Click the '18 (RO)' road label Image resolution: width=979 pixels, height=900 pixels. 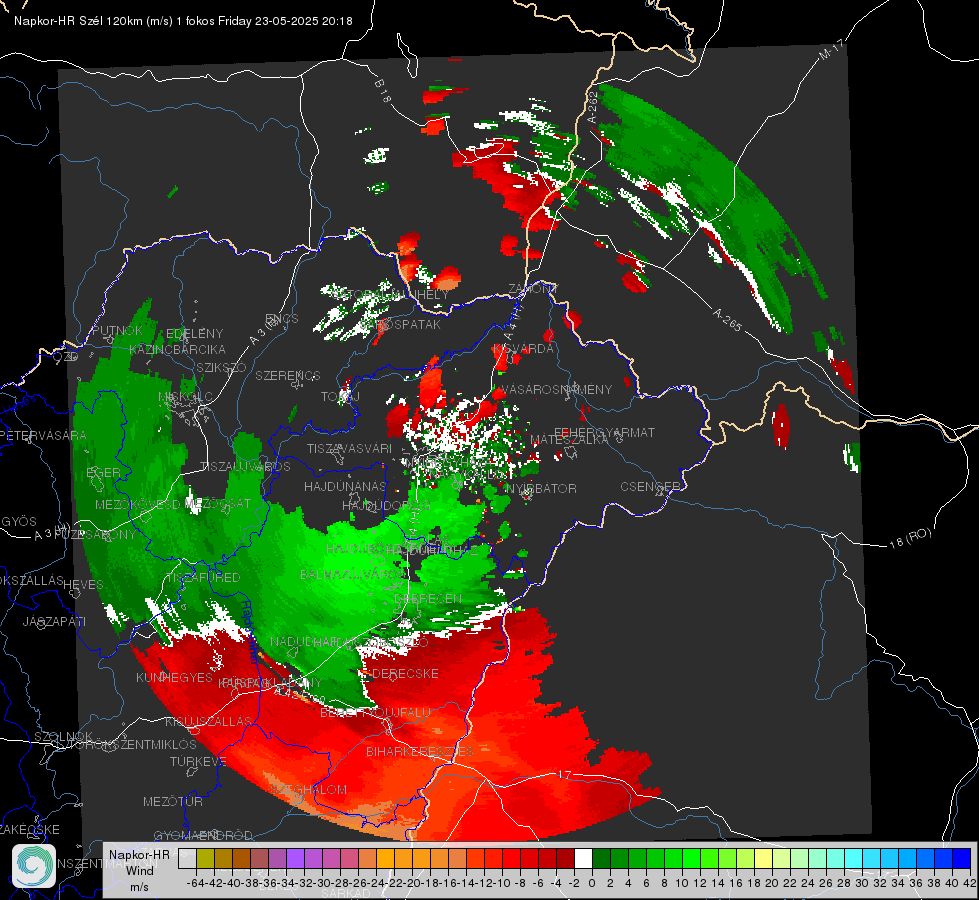tap(910, 538)
